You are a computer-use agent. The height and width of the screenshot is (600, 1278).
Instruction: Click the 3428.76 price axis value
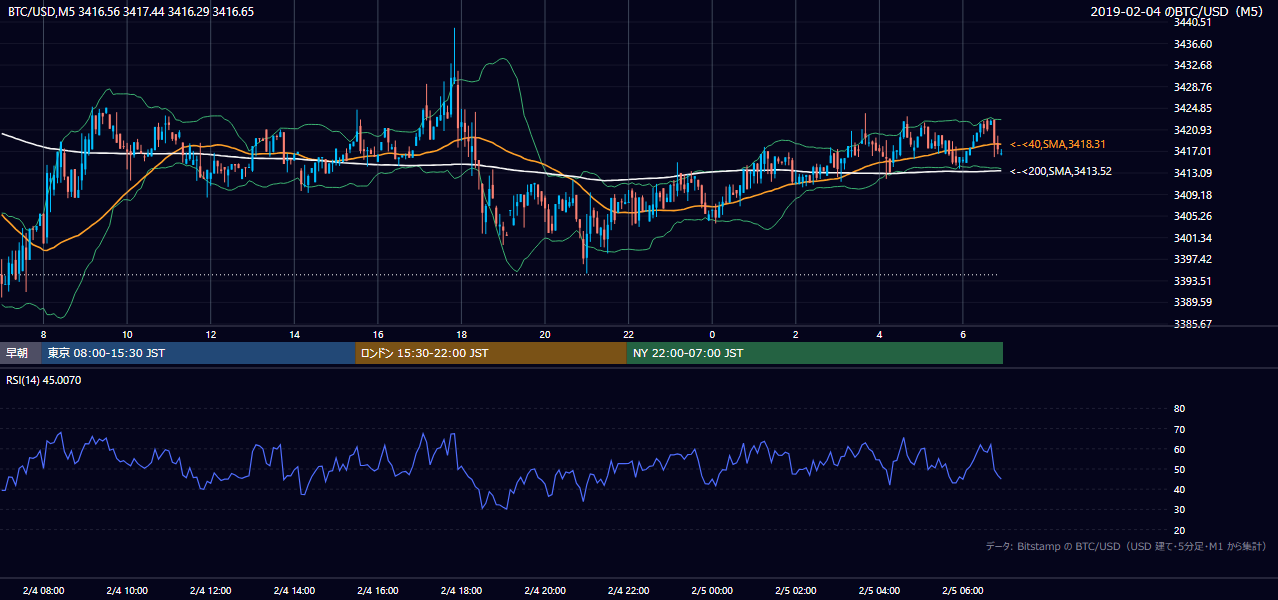1192,87
